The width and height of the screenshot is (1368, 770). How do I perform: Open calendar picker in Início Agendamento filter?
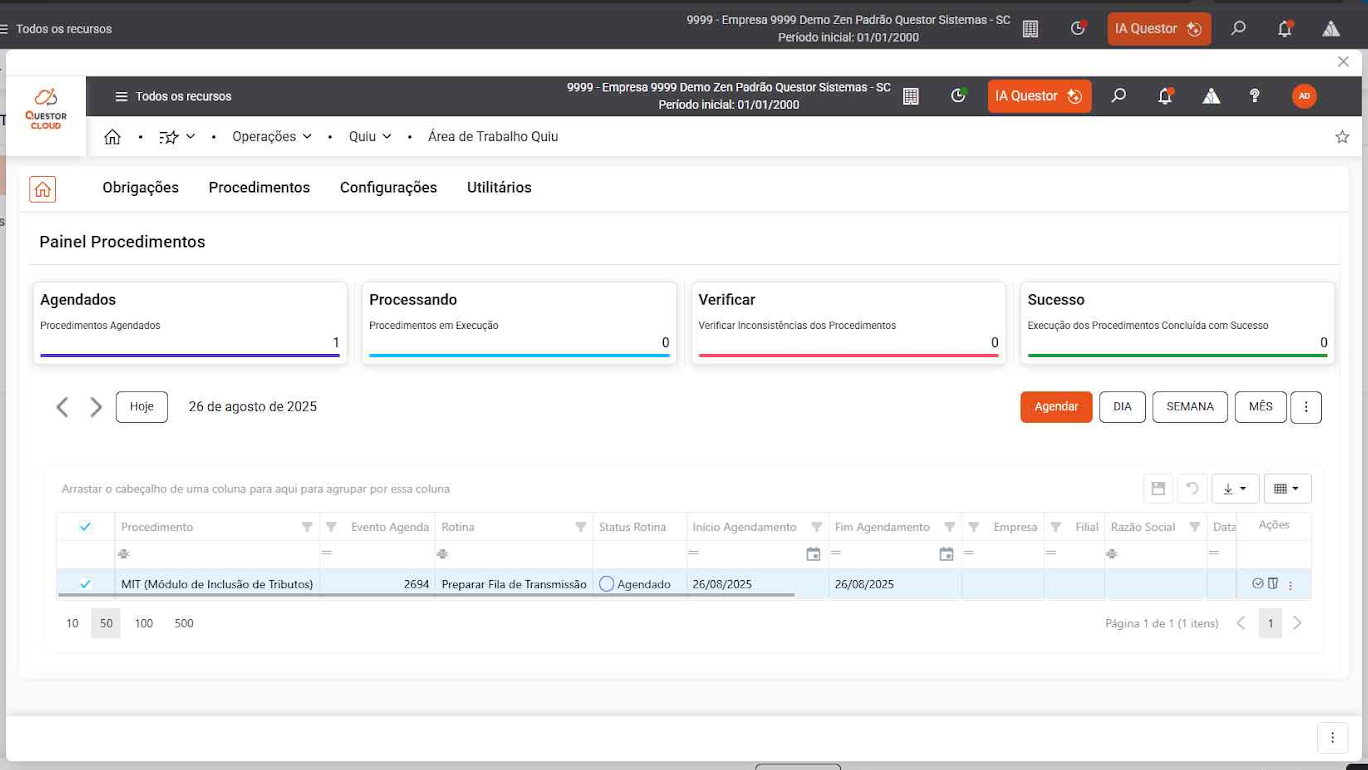(x=813, y=554)
